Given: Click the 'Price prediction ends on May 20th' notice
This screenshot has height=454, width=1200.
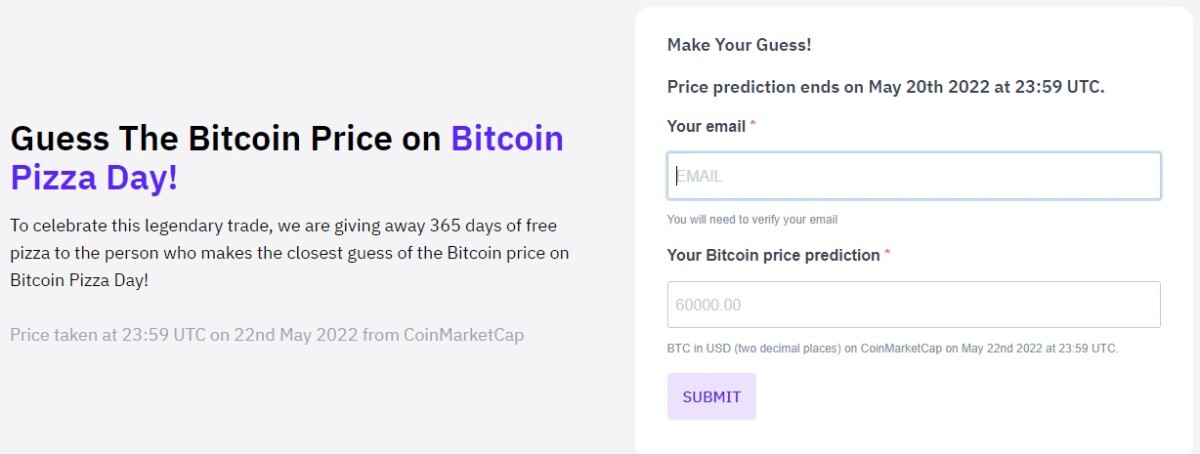Looking at the screenshot, I should (x=885, y=87).
